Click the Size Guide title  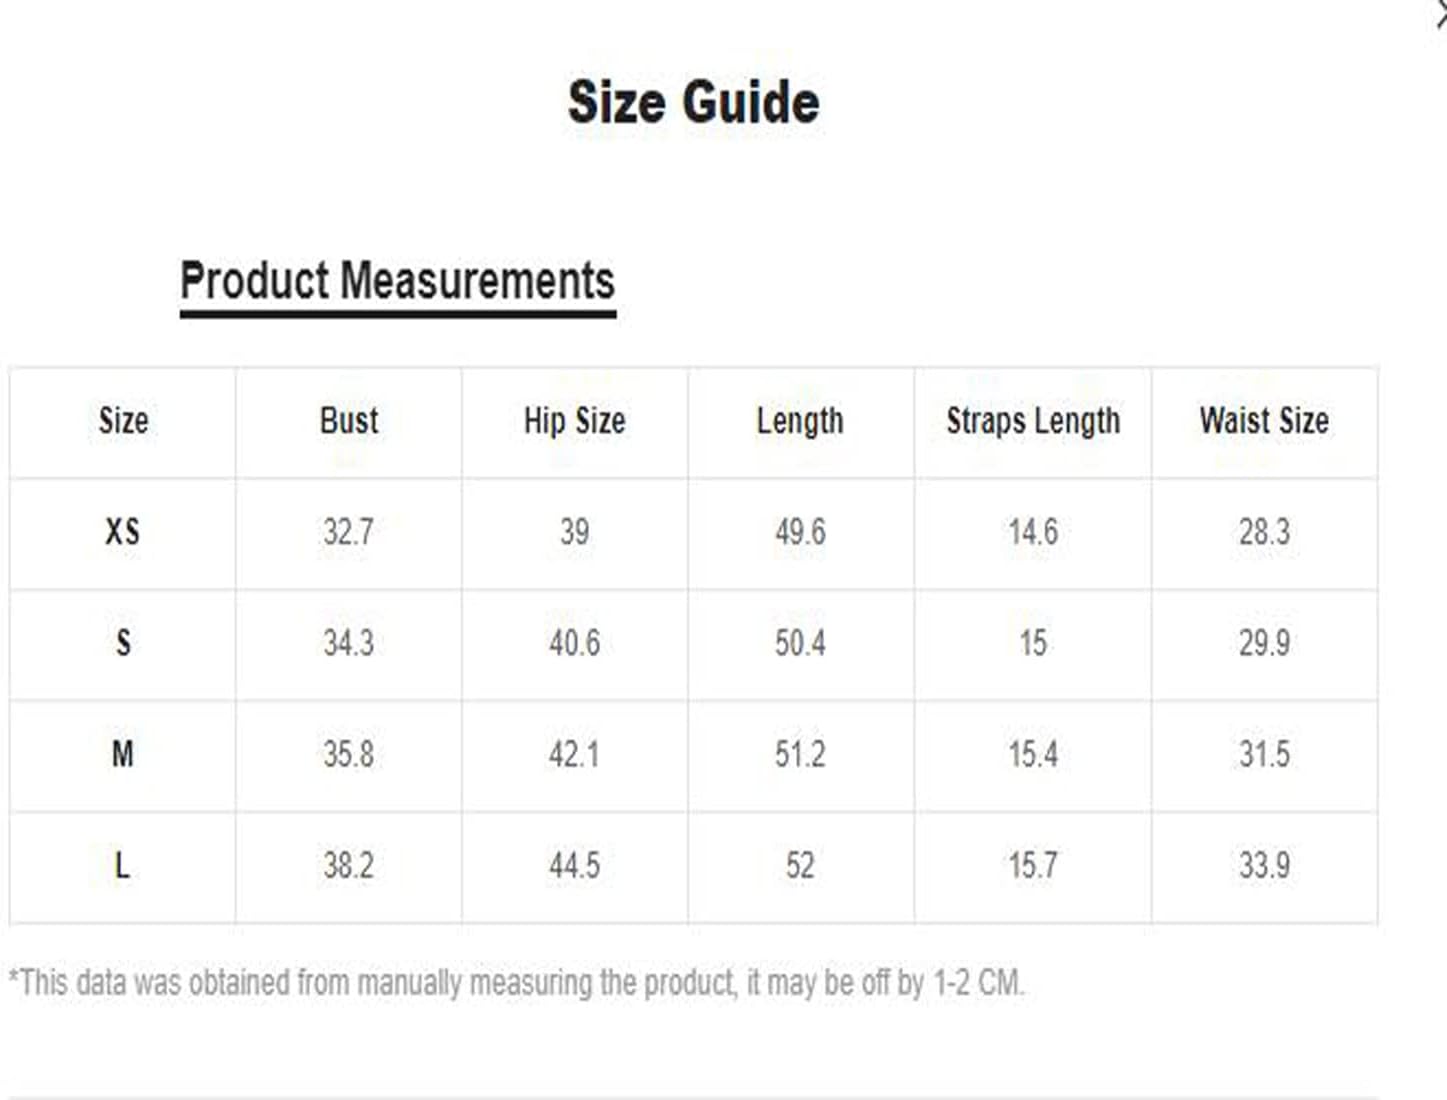coord(694,102)
